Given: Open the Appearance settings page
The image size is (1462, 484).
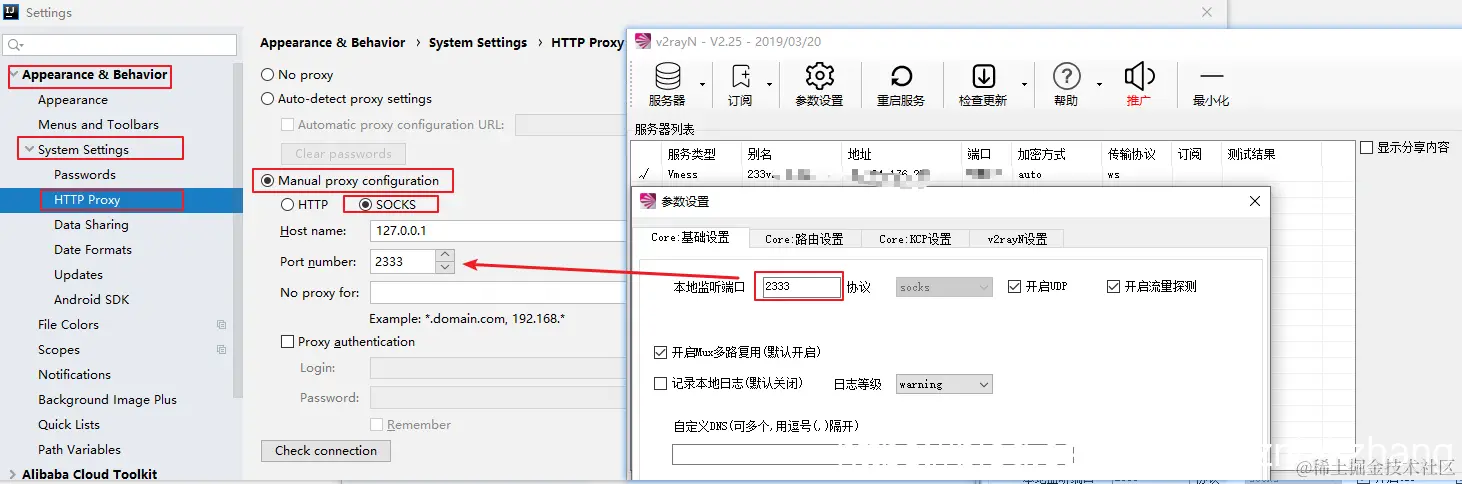Looking at the screenshot, I should (73, 100).
